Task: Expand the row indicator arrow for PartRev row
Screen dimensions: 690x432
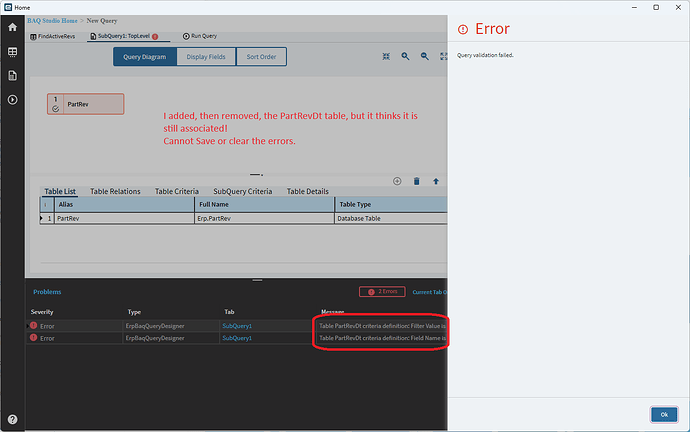Action: click(41, 218)
